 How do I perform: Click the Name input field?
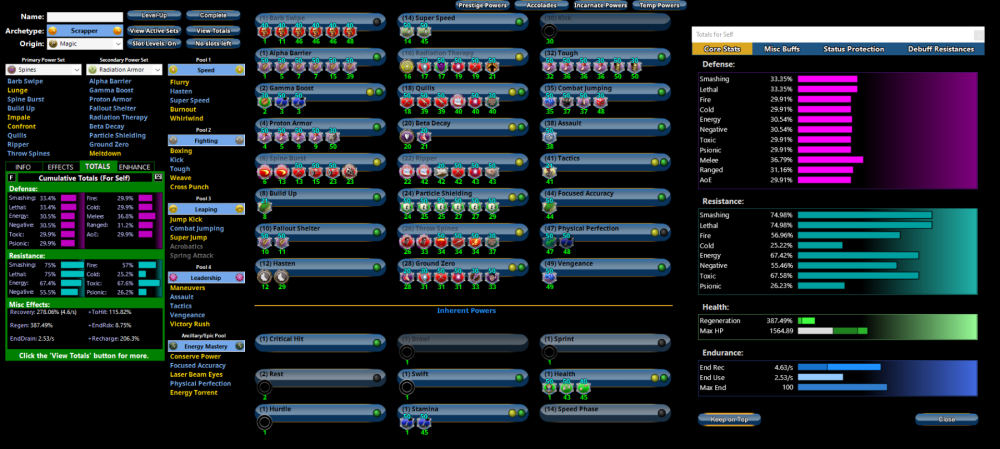click(x=84, y=17)
